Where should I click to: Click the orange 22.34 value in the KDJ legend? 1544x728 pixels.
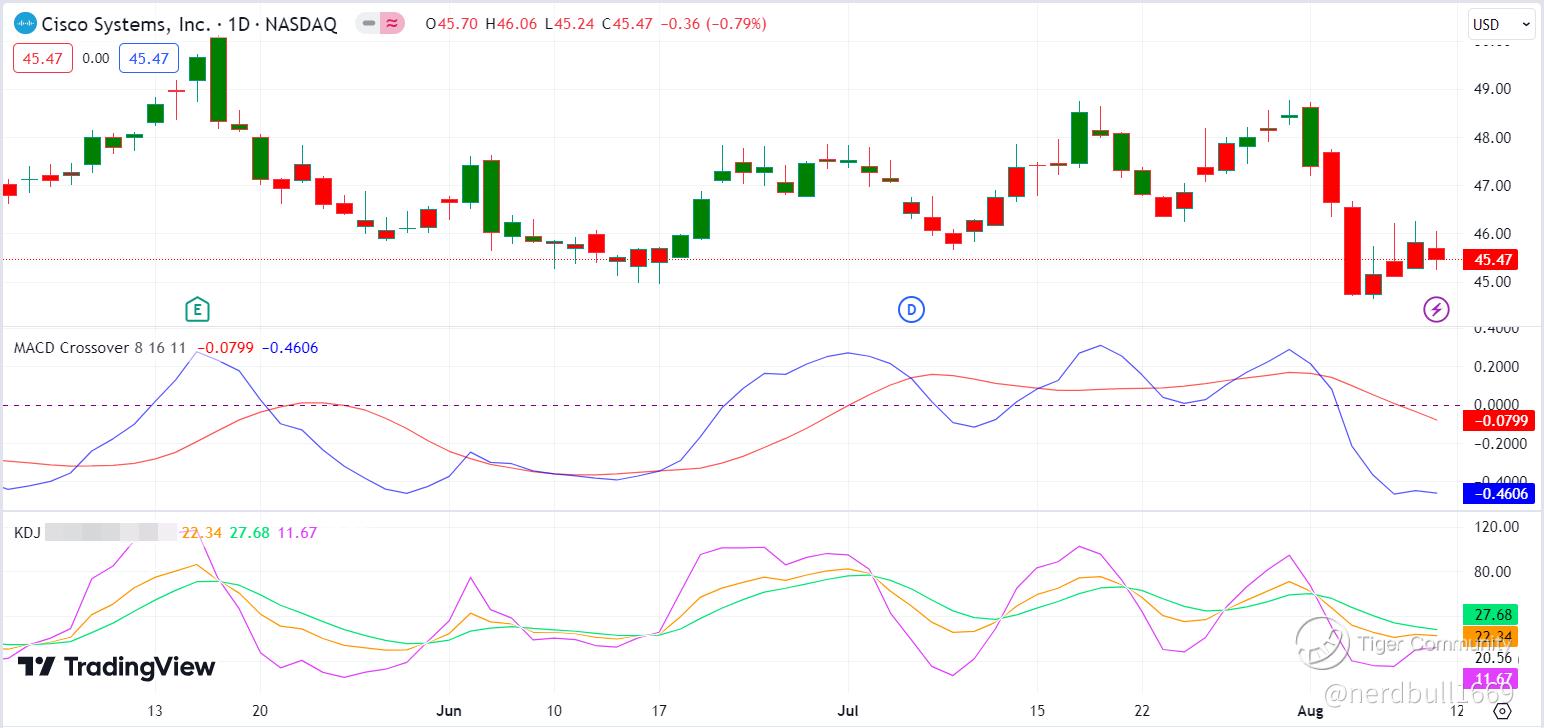point(201,532)
